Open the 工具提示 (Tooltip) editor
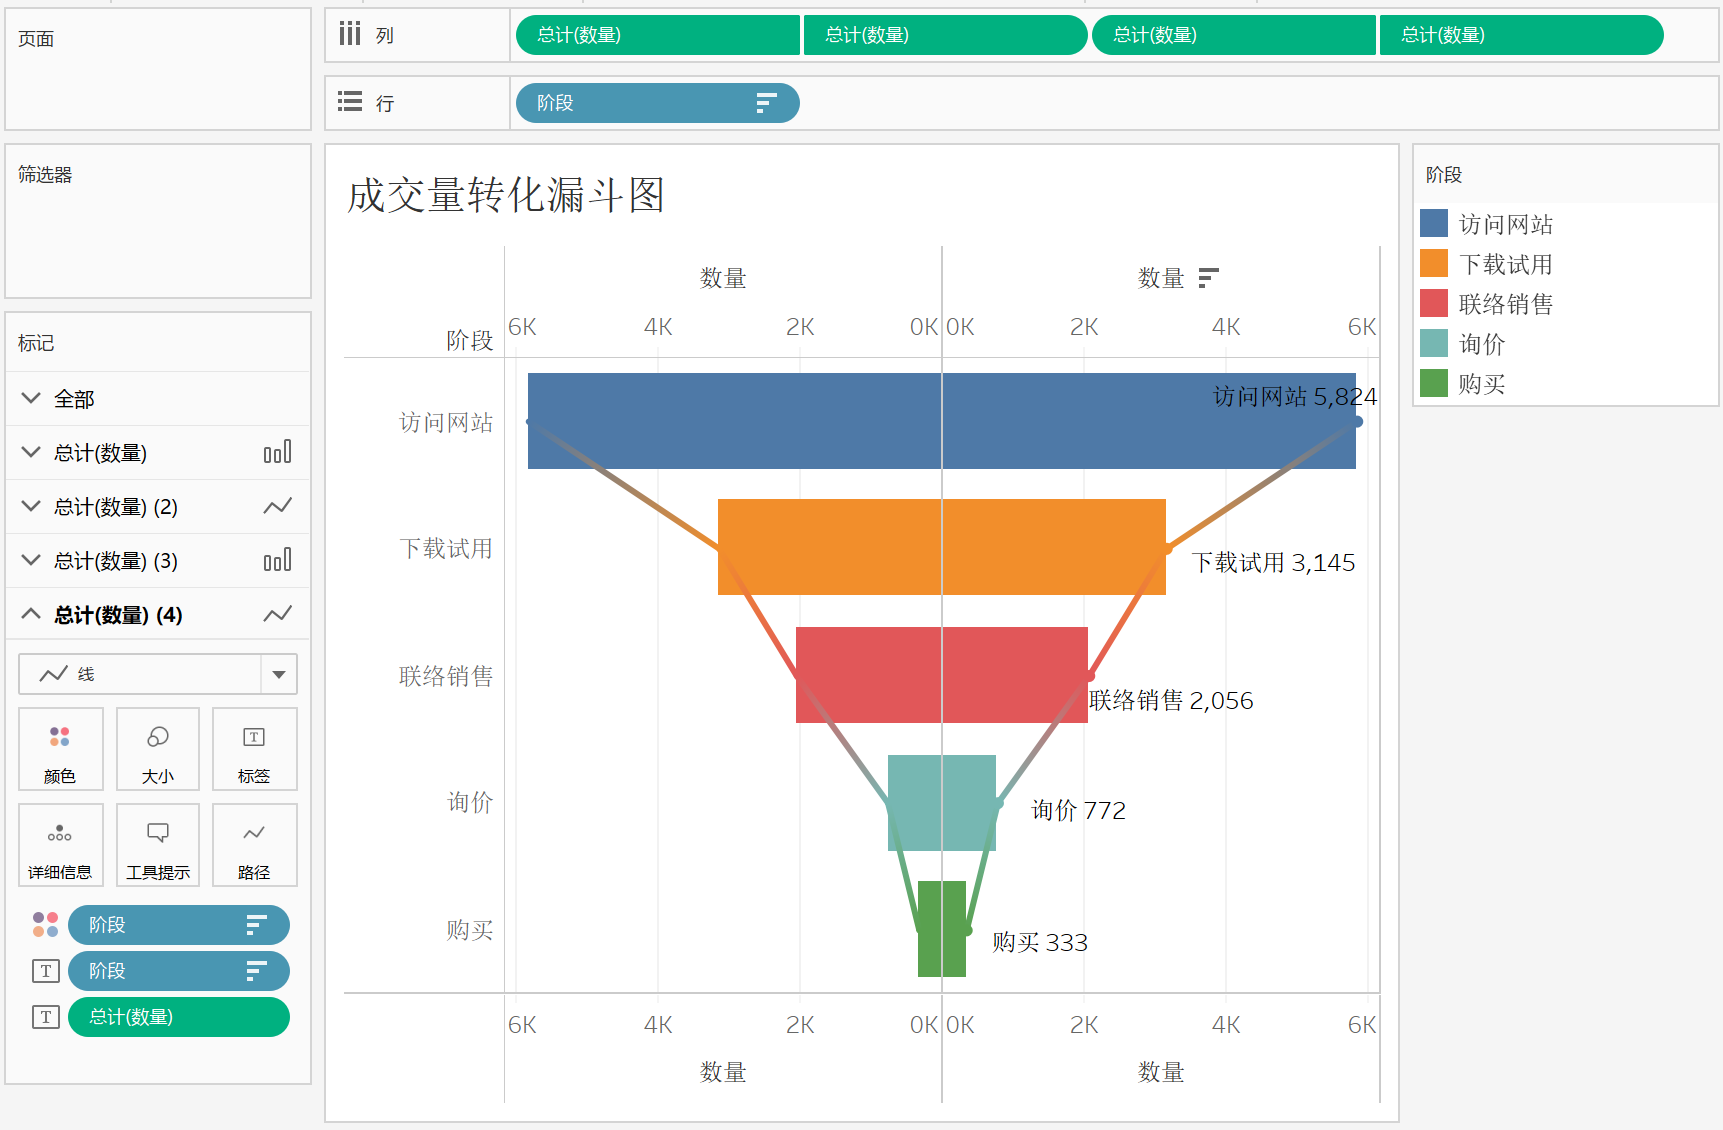The width and height of the screenshot is (1723, 1130). [x=157, y=845]
